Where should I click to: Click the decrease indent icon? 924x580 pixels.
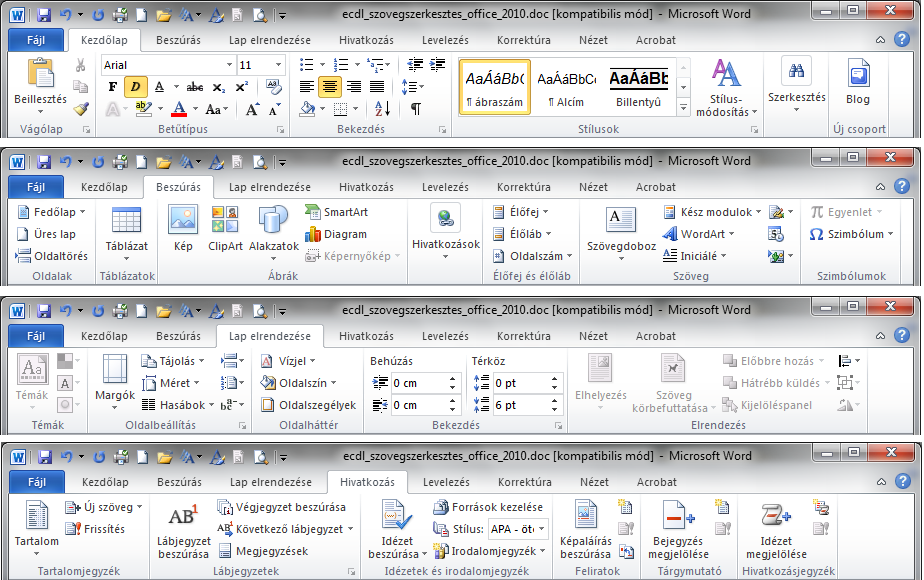click(x=415, y=65)
